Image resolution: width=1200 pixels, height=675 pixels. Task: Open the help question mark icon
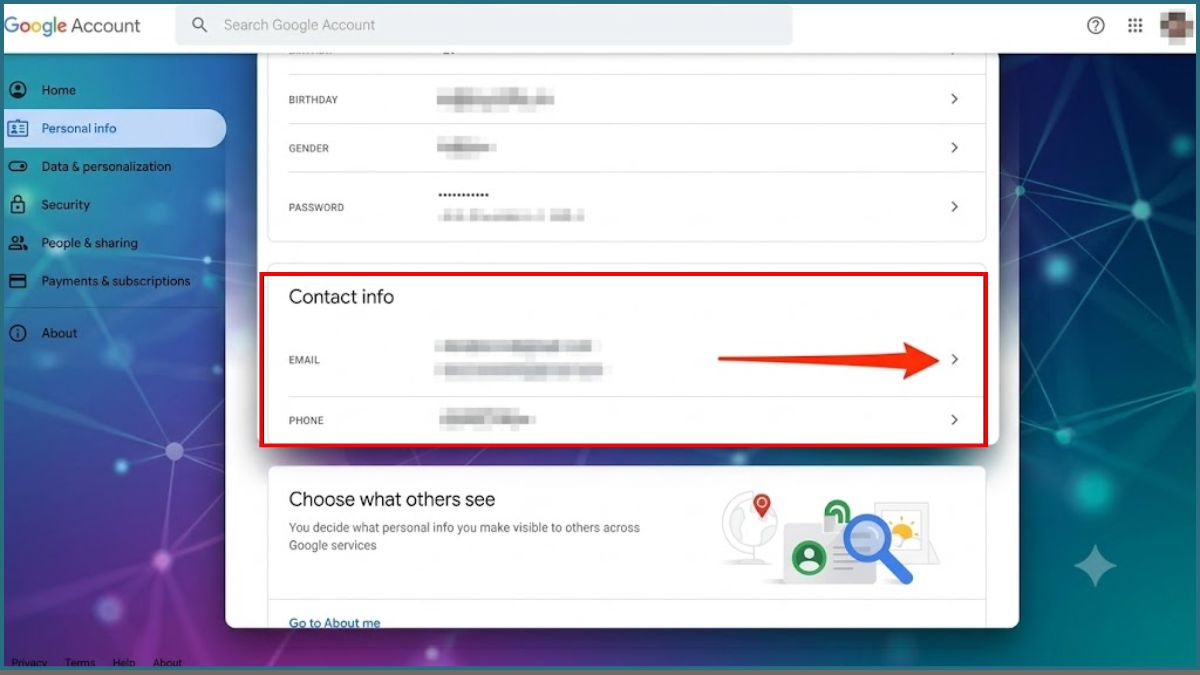pyautogui.click(x=1096, y=26)
